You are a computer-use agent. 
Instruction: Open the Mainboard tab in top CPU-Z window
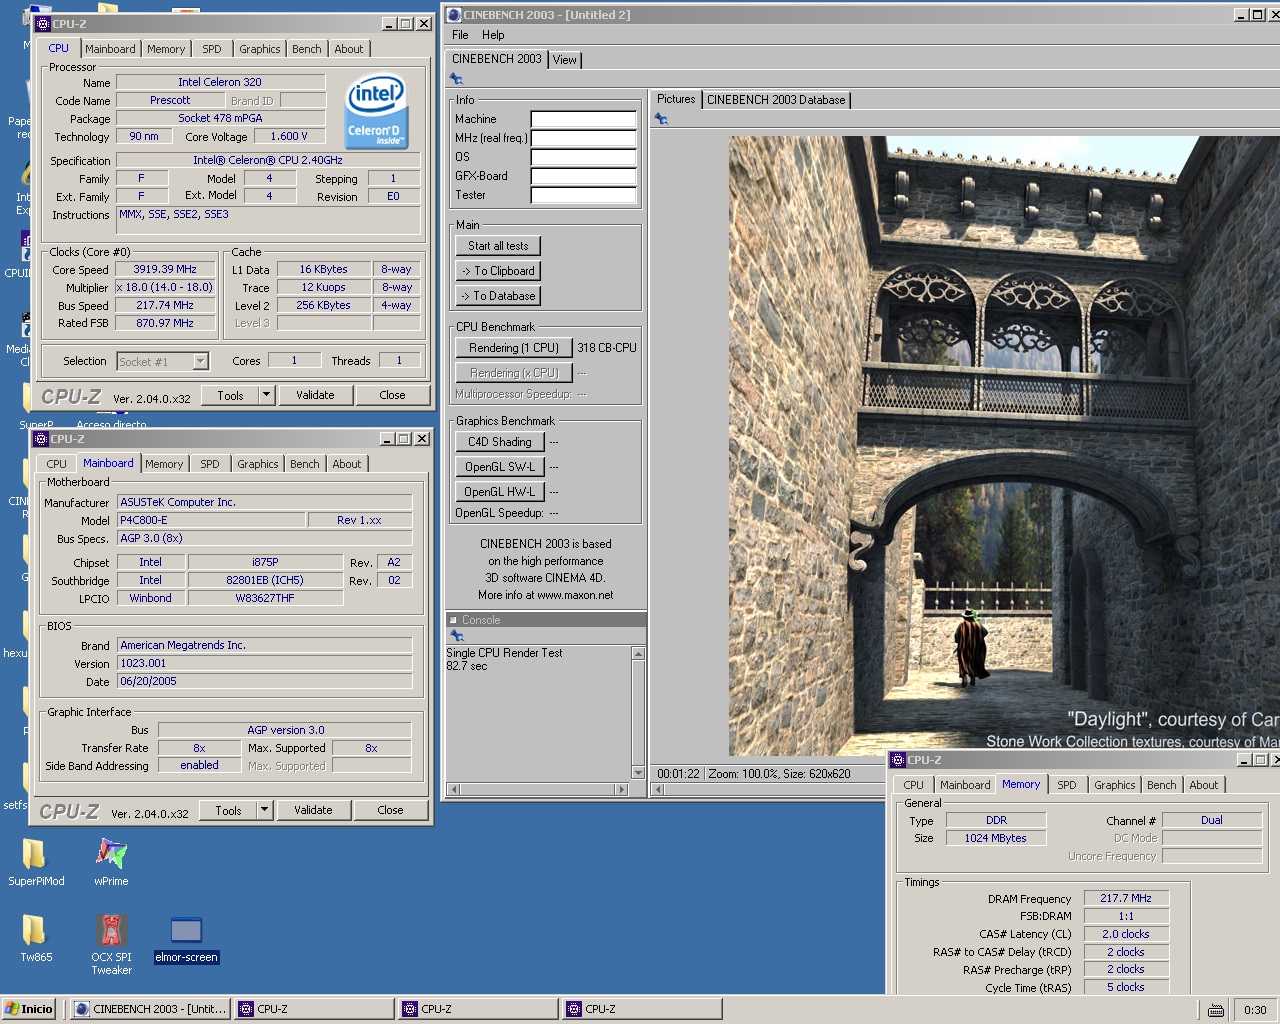[x=110, y=49]
